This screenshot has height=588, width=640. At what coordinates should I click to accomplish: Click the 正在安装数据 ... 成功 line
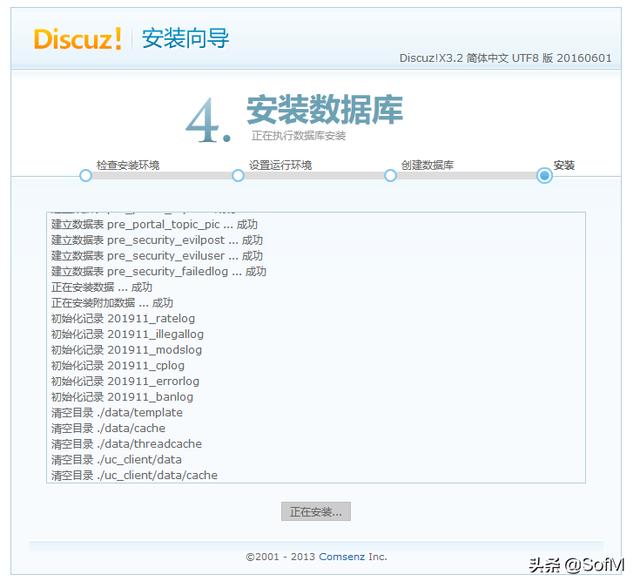[102, 287]
